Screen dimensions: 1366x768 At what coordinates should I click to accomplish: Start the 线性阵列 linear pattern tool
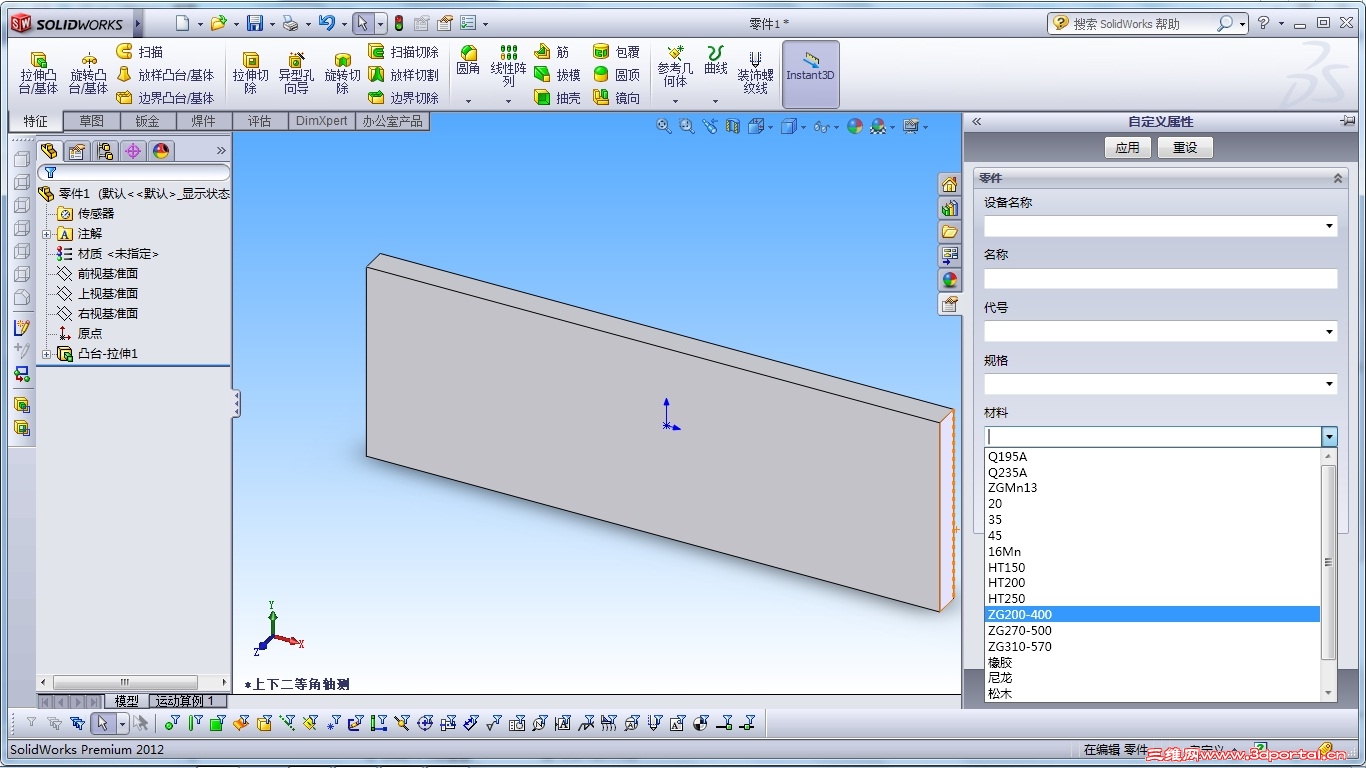[508, 66]
